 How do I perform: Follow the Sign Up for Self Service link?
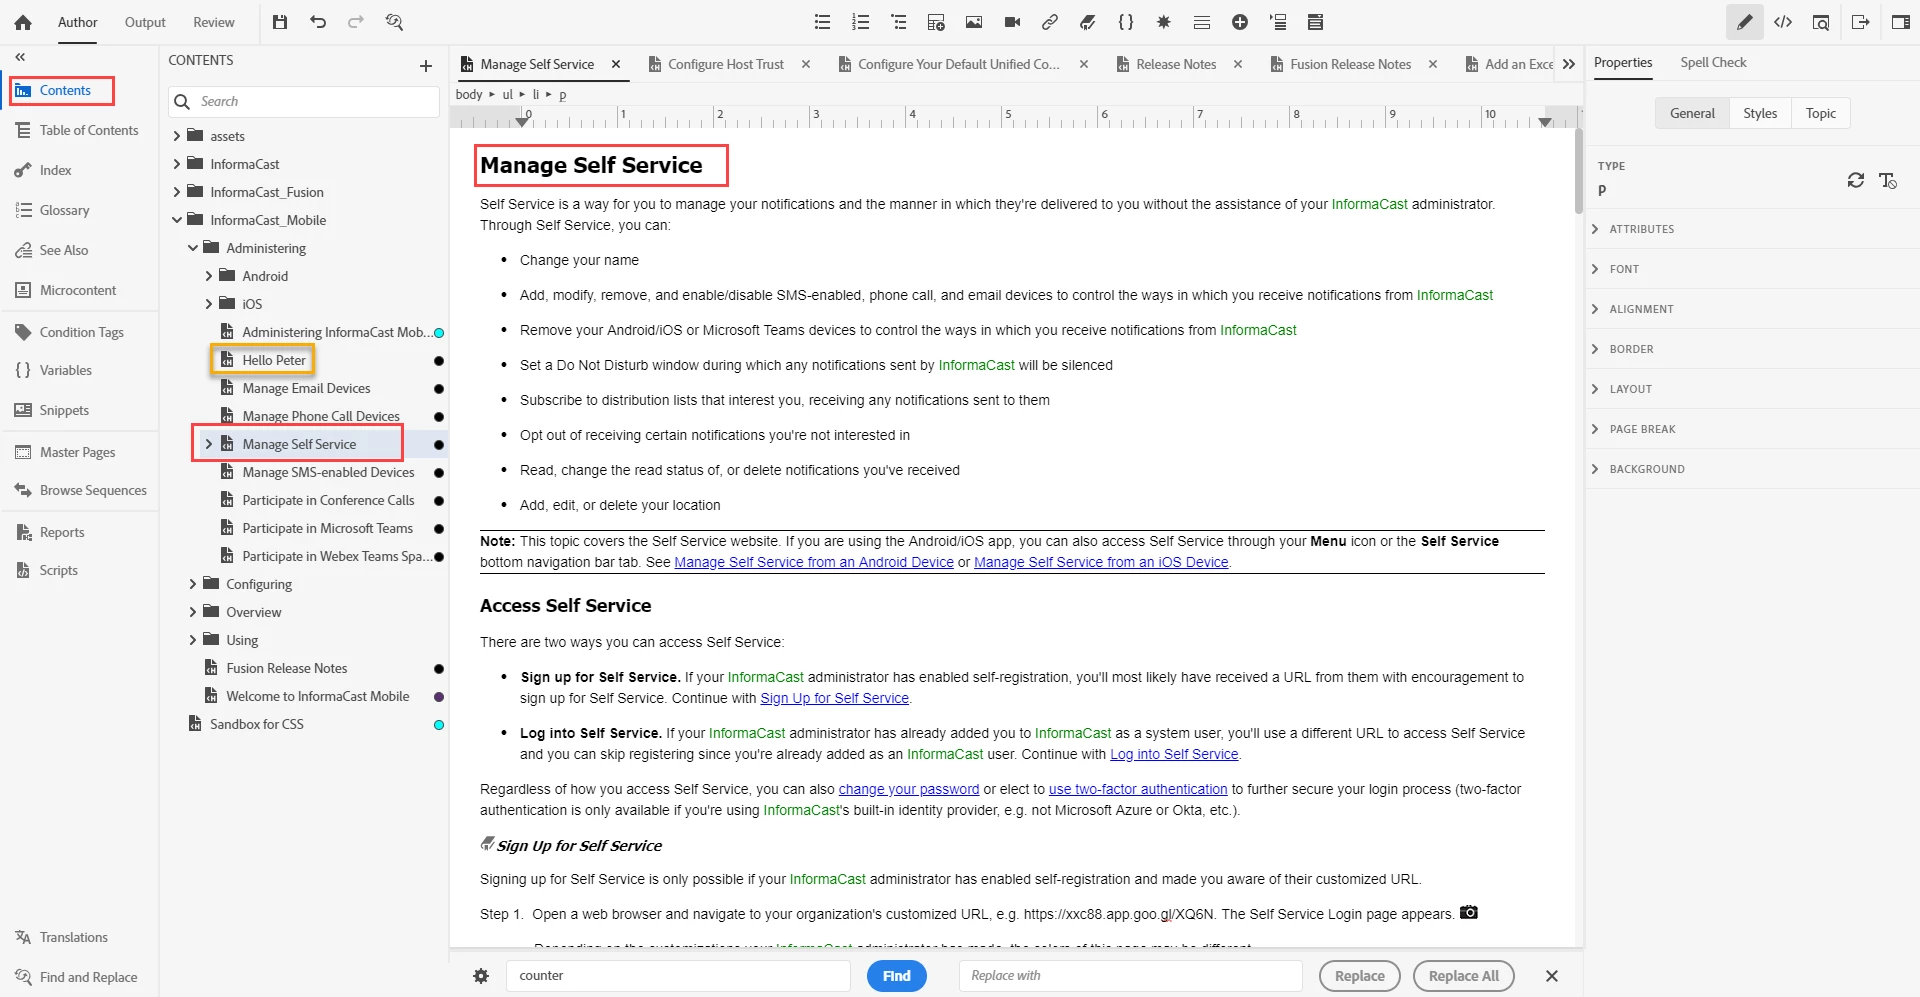pos(834,698)
